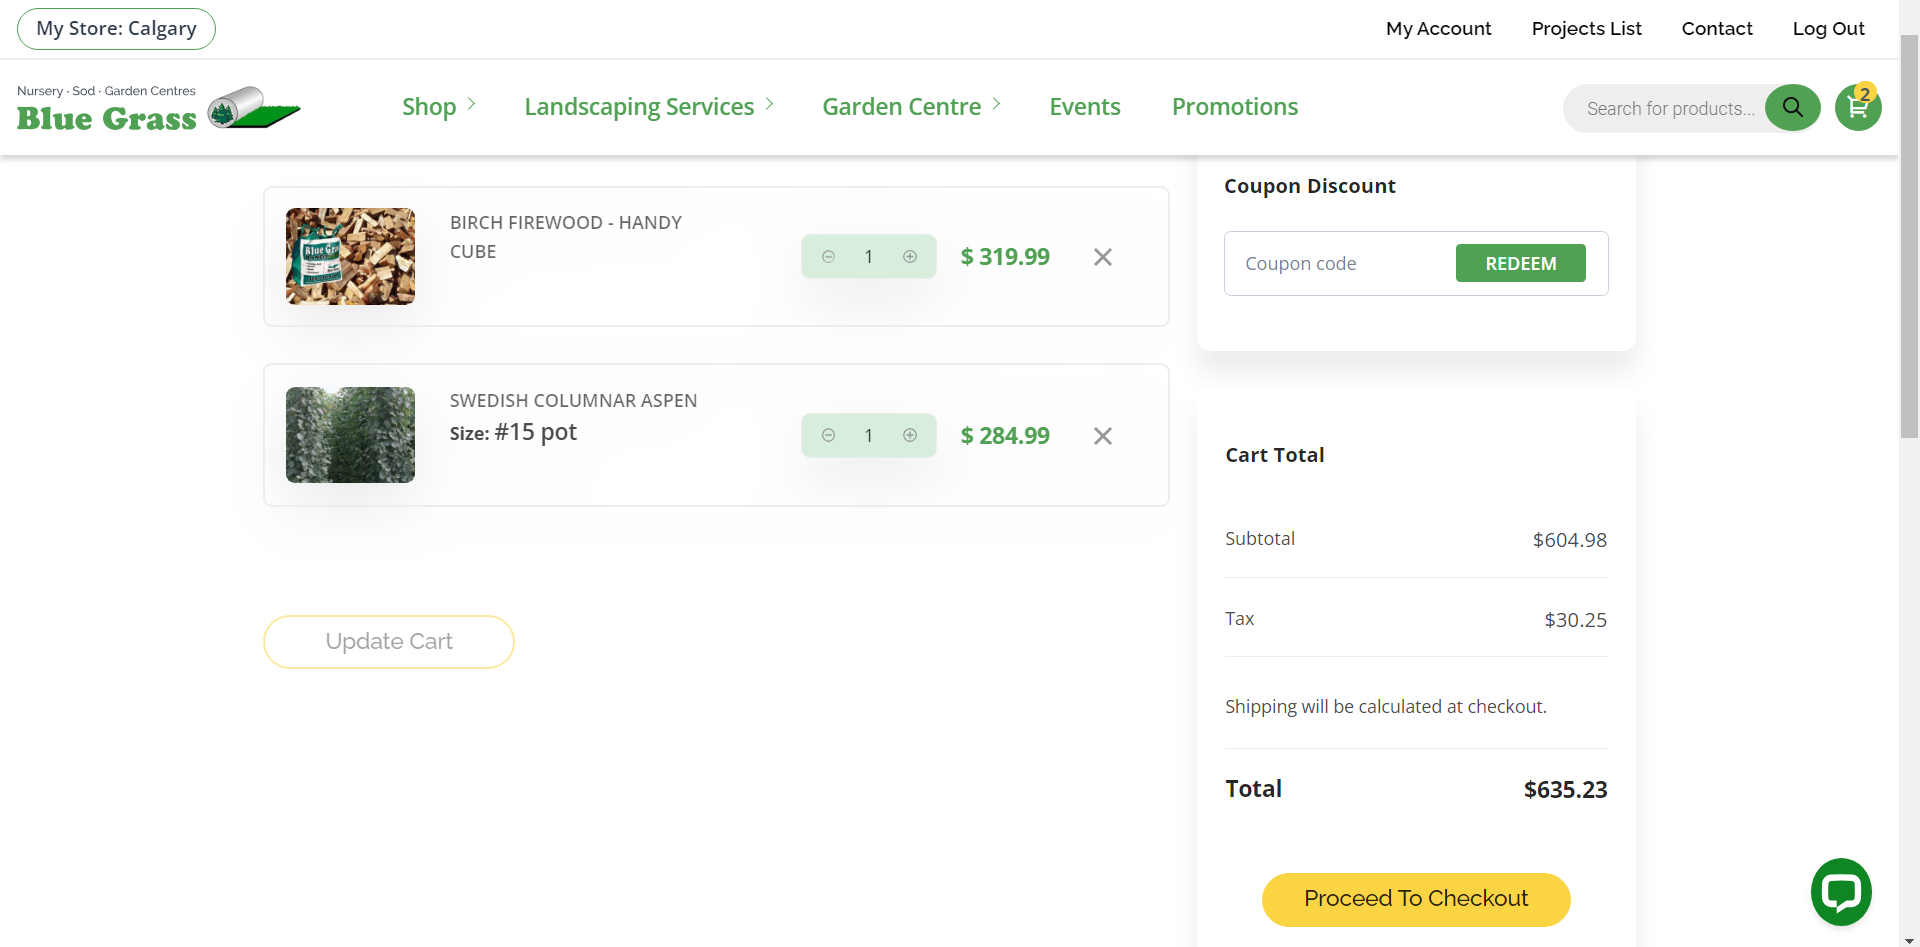1920x947 pixels.
Task: Click Proceed To Checkout
Action: click(x=1415, y=899)
